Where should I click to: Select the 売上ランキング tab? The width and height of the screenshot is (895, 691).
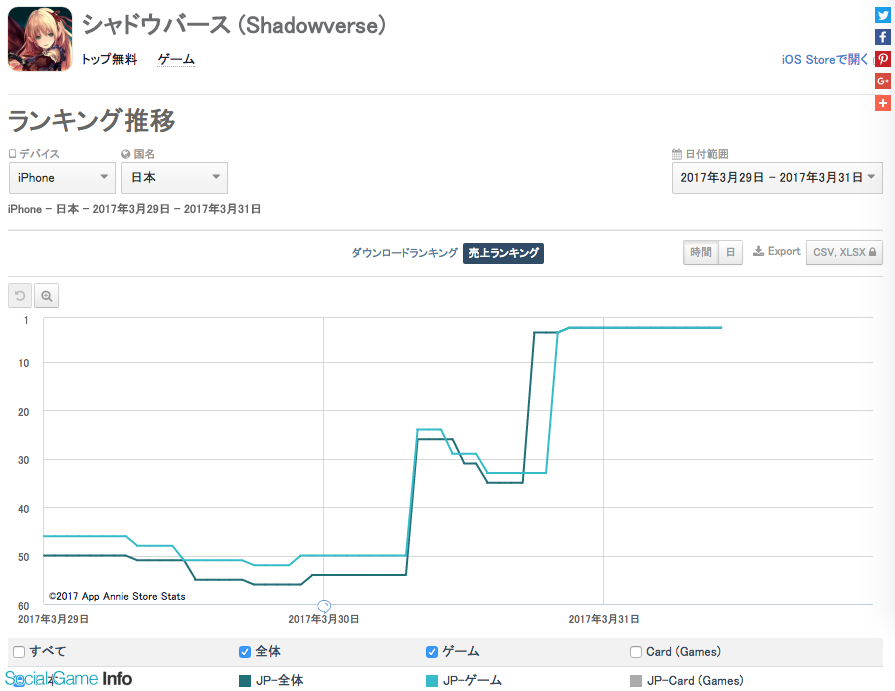coord(503,253)
